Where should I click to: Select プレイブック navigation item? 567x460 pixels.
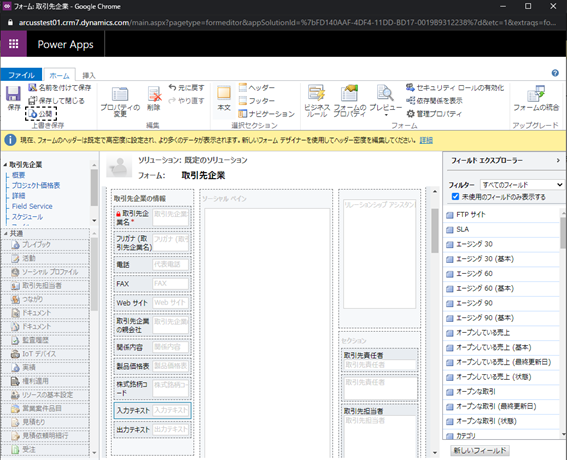pyautogui.click(x=45, y=245)
